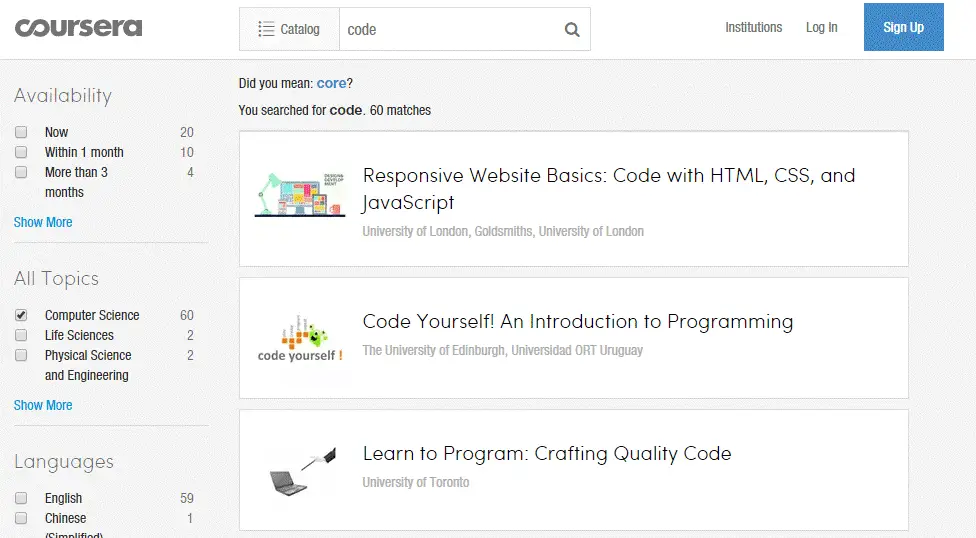976x538 pixels.
Task: Follow the 'core' suggestion link
Action: [331, 83]
